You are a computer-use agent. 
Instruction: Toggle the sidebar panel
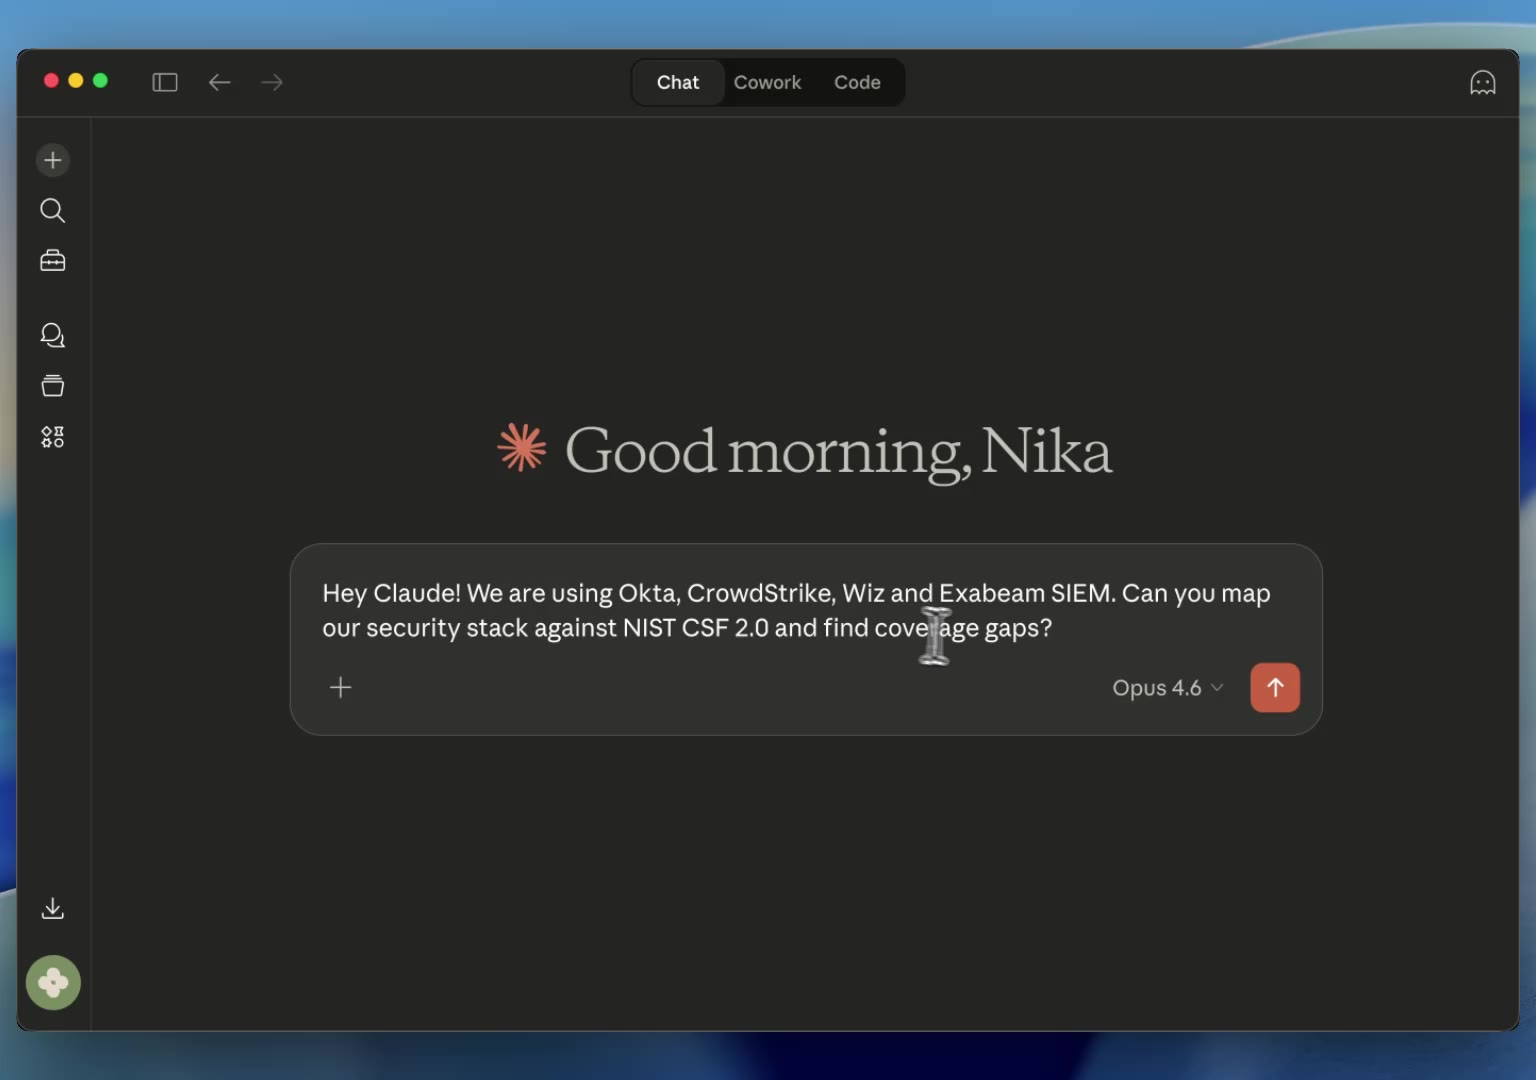(x=165, y=82)
